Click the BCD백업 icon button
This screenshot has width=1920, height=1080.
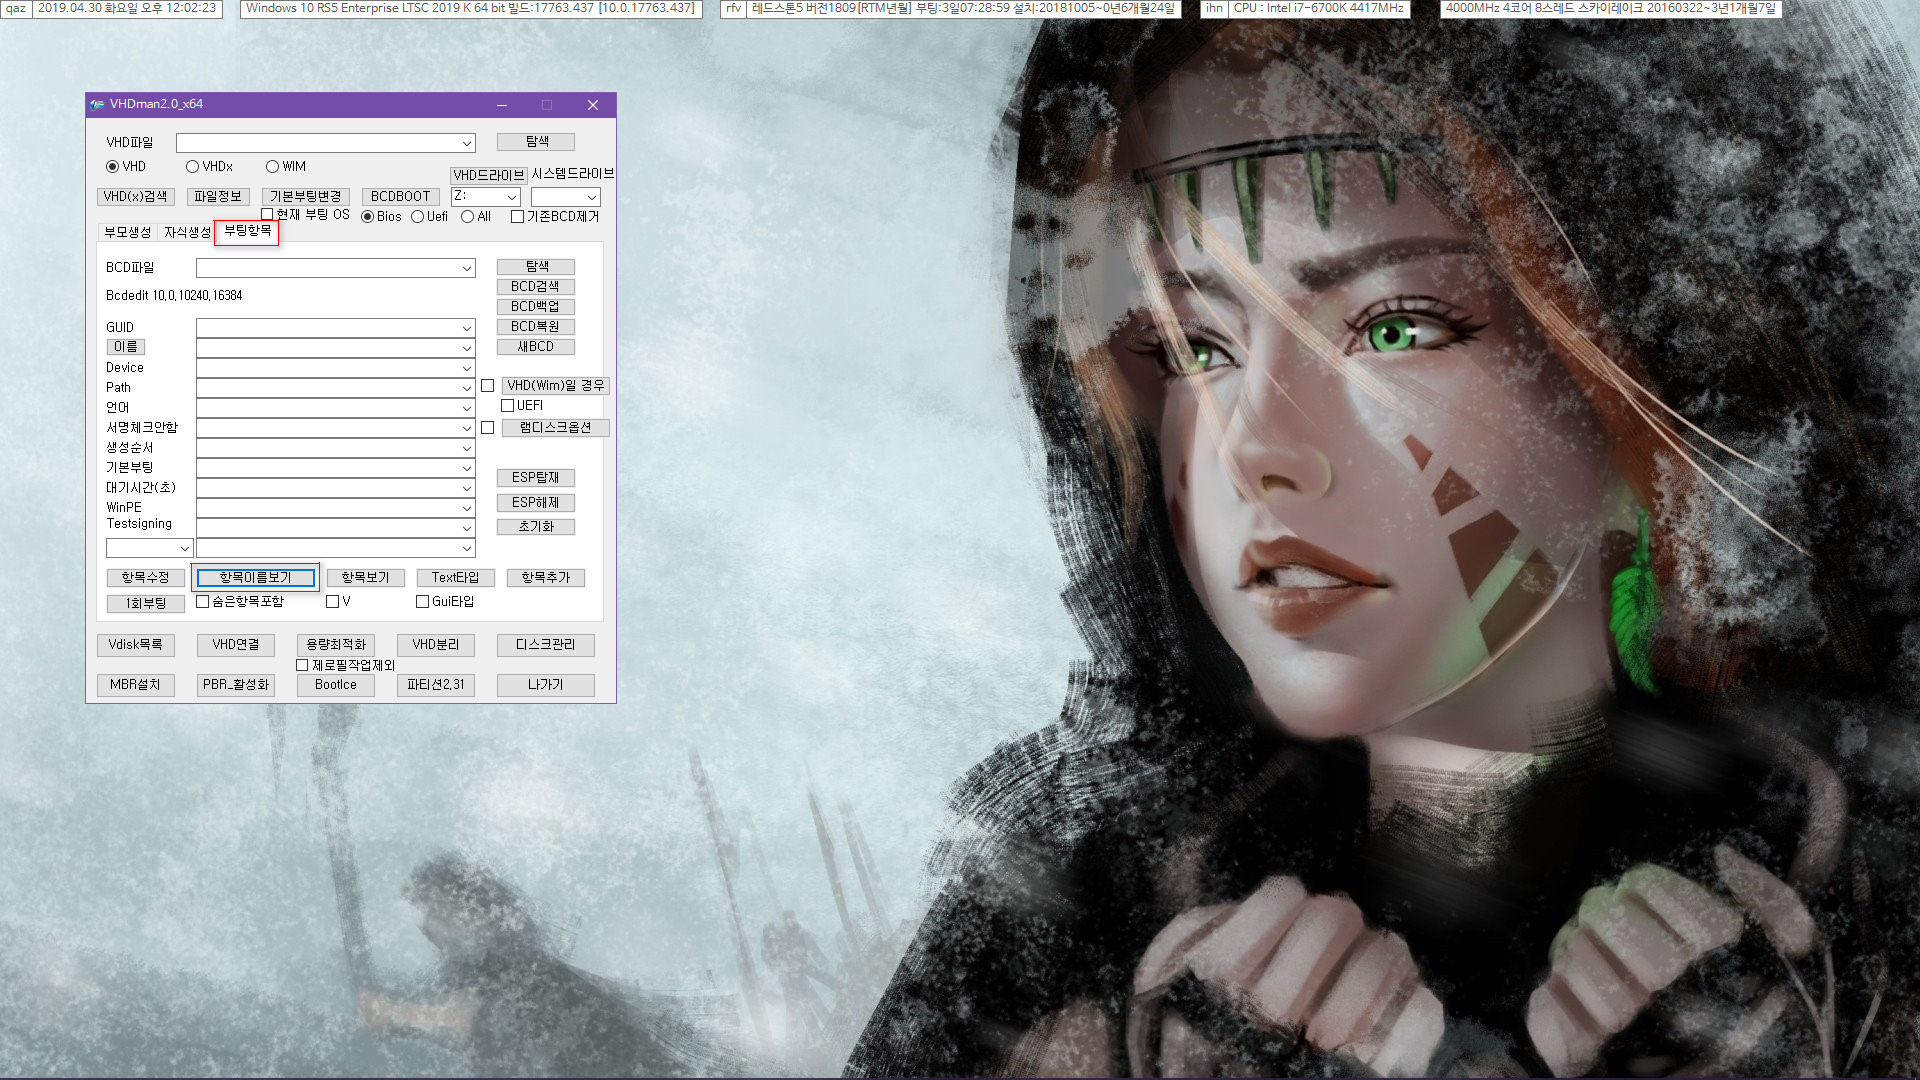click(x=537, y=306)
